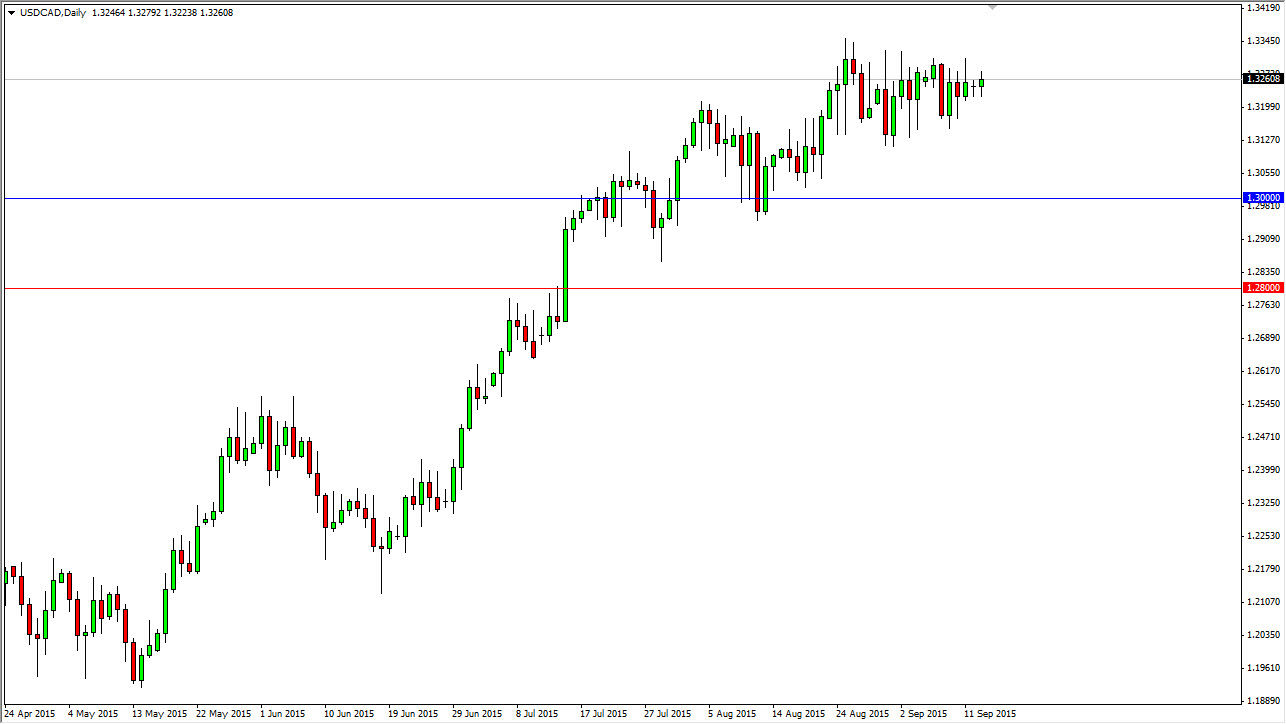Click the open price value 1.32464
Screen dimensions: 1286x724
pyautogui.click(x=107, y=12)
